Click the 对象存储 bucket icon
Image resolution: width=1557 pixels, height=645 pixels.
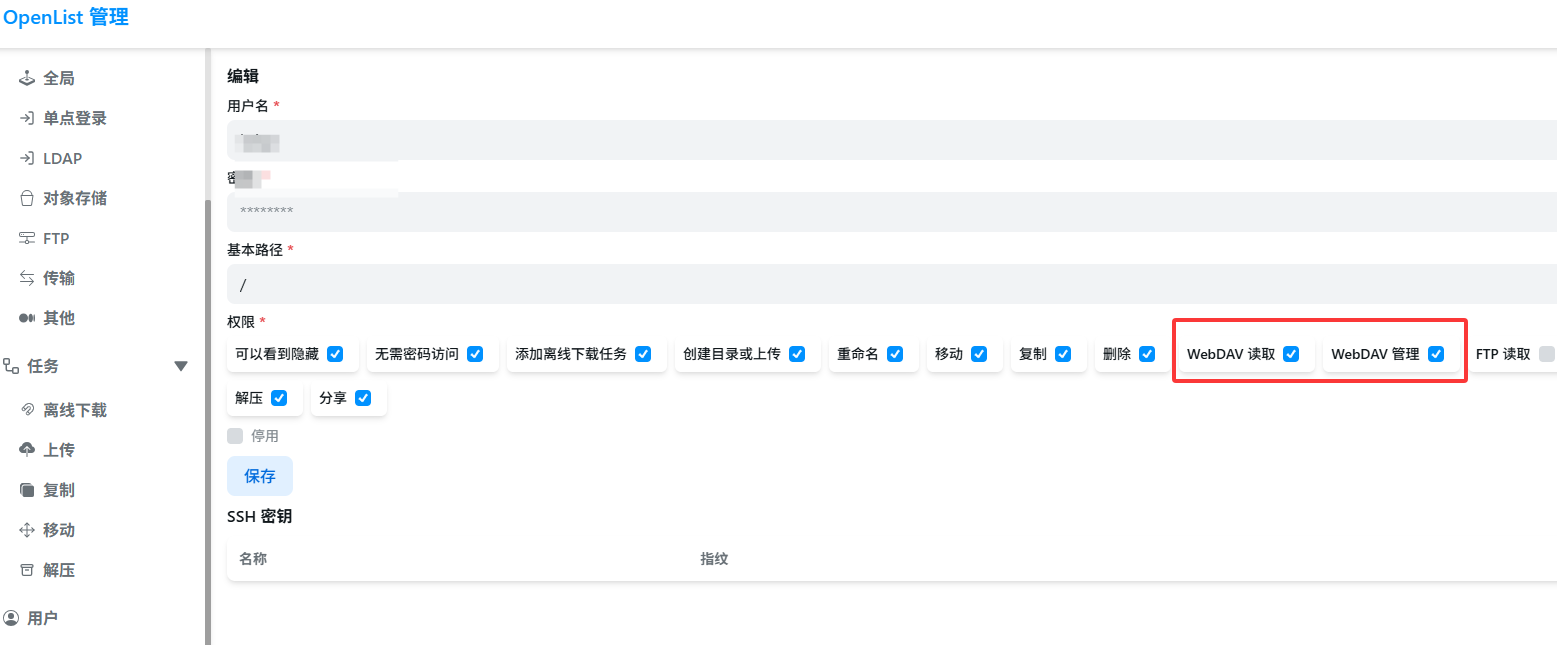pyautogui.click(x=27, y=198)
